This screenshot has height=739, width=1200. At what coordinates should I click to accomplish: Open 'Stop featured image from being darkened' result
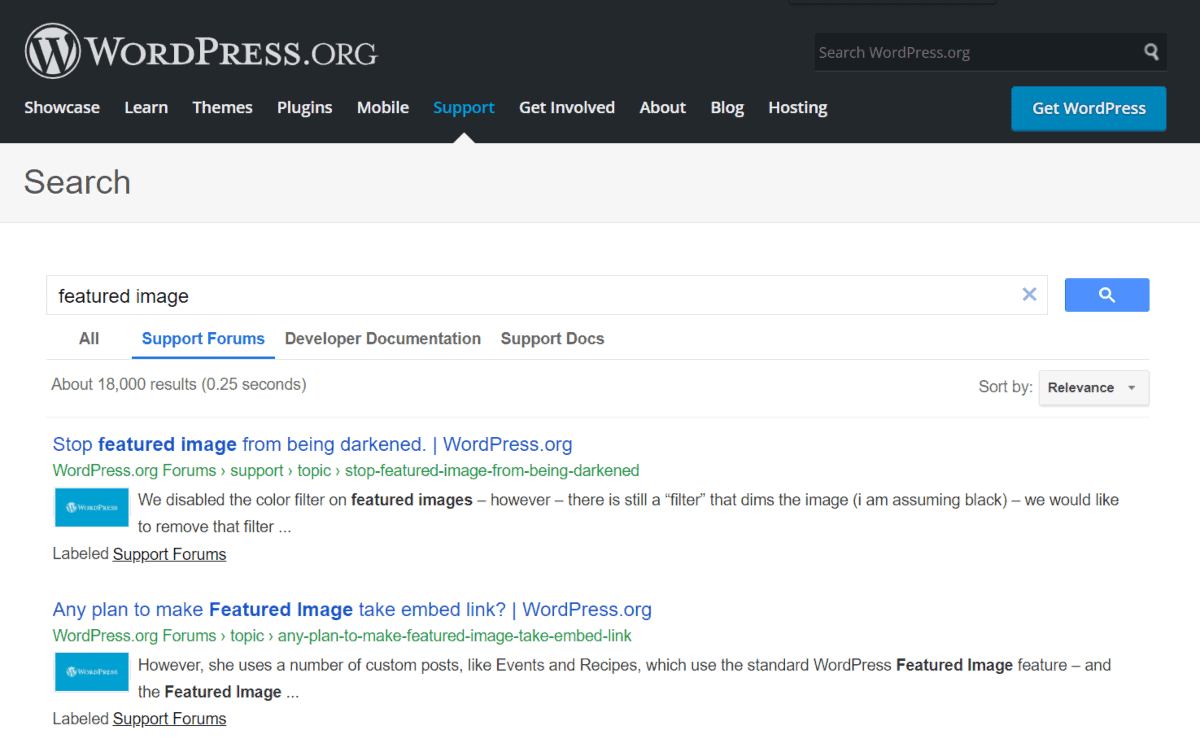click(313, 445)
